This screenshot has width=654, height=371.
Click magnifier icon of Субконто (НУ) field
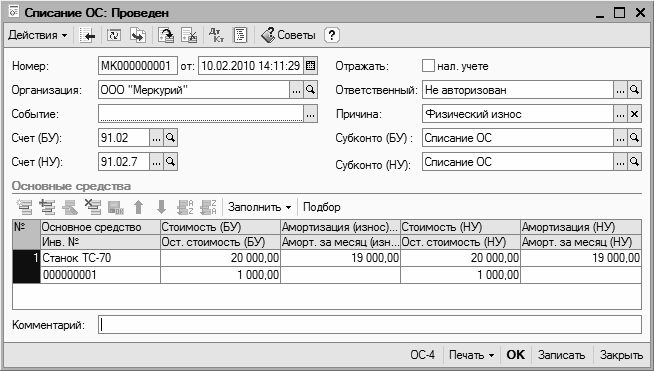point(634,162)
